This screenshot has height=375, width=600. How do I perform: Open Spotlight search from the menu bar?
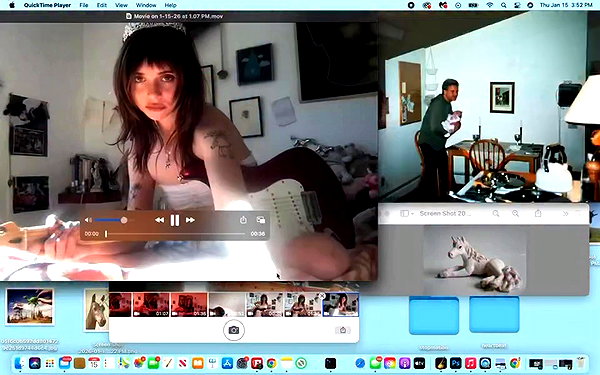tap(504, 5)
